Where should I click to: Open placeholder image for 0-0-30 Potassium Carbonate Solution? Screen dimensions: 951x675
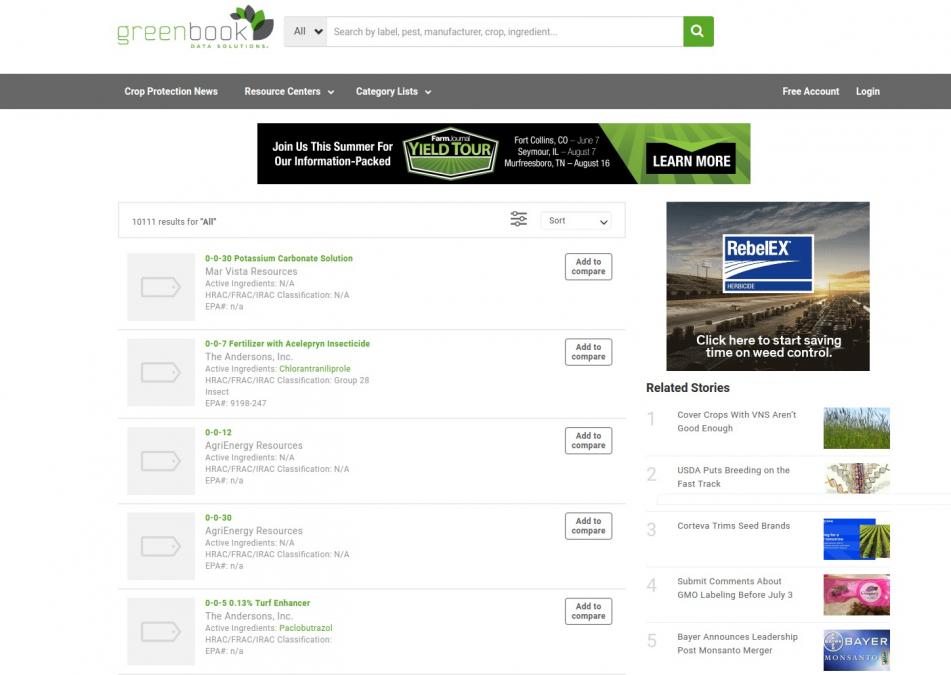click(x=161, y=287)
